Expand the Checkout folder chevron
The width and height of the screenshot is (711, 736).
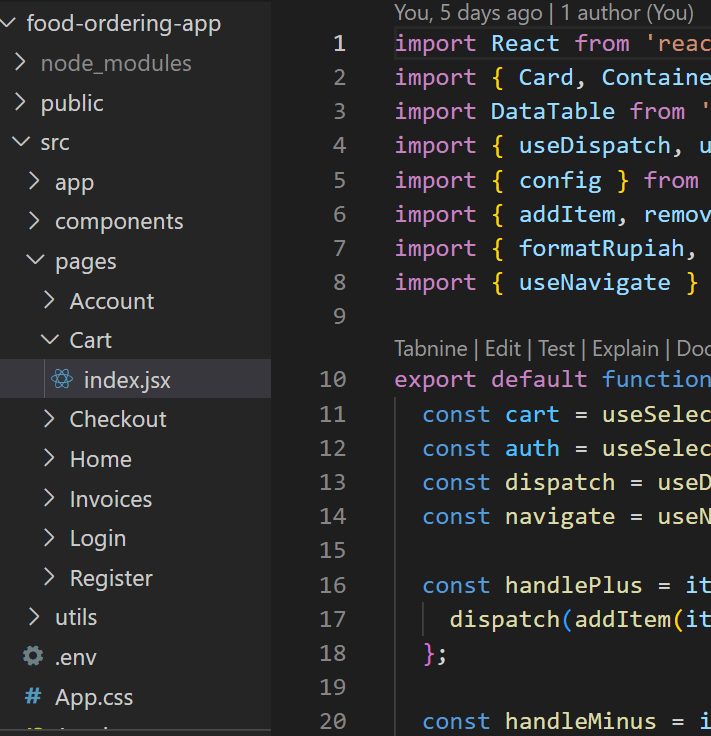49,418
